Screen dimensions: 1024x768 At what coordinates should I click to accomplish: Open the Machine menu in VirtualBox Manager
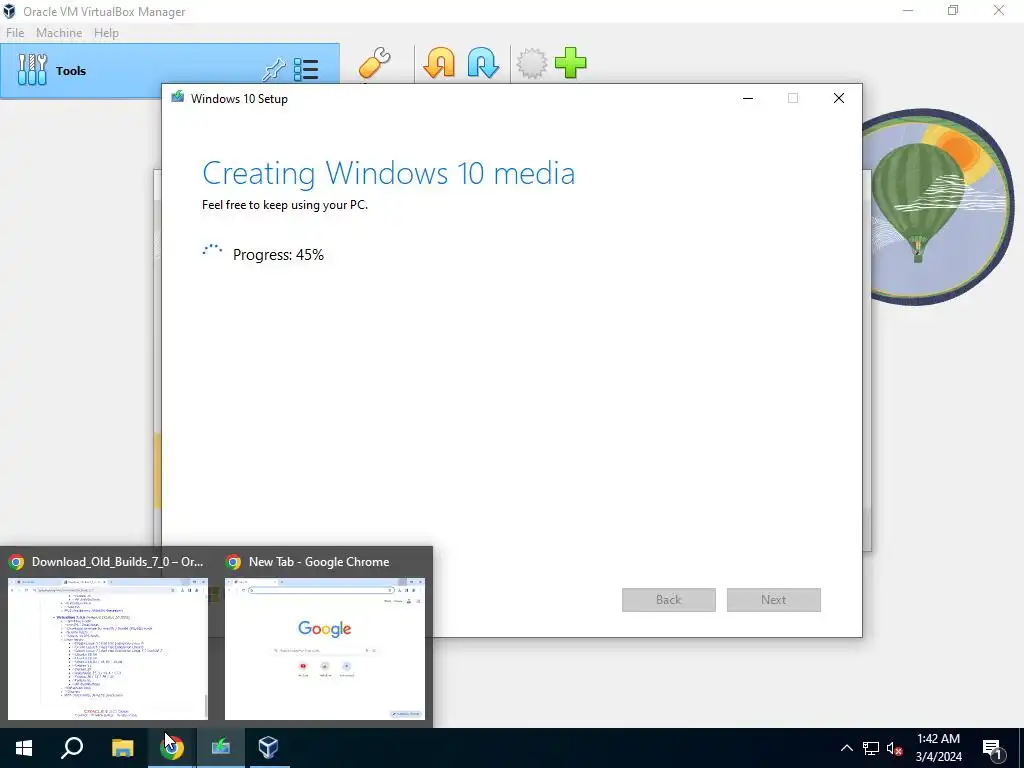pos(59,33)
